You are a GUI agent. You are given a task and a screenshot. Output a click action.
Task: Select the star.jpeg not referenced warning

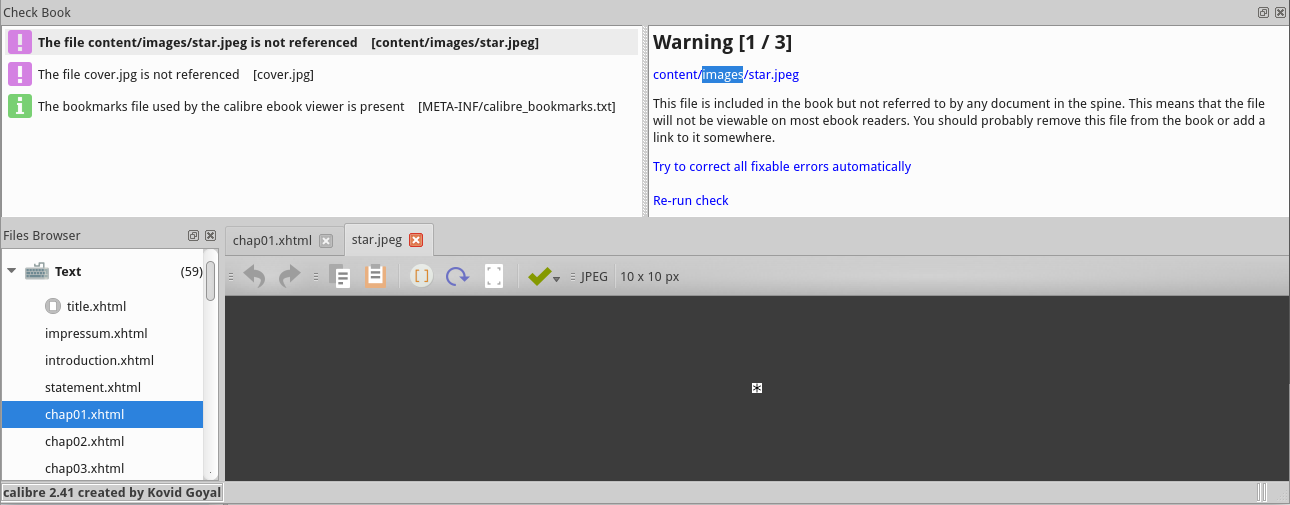320,42
